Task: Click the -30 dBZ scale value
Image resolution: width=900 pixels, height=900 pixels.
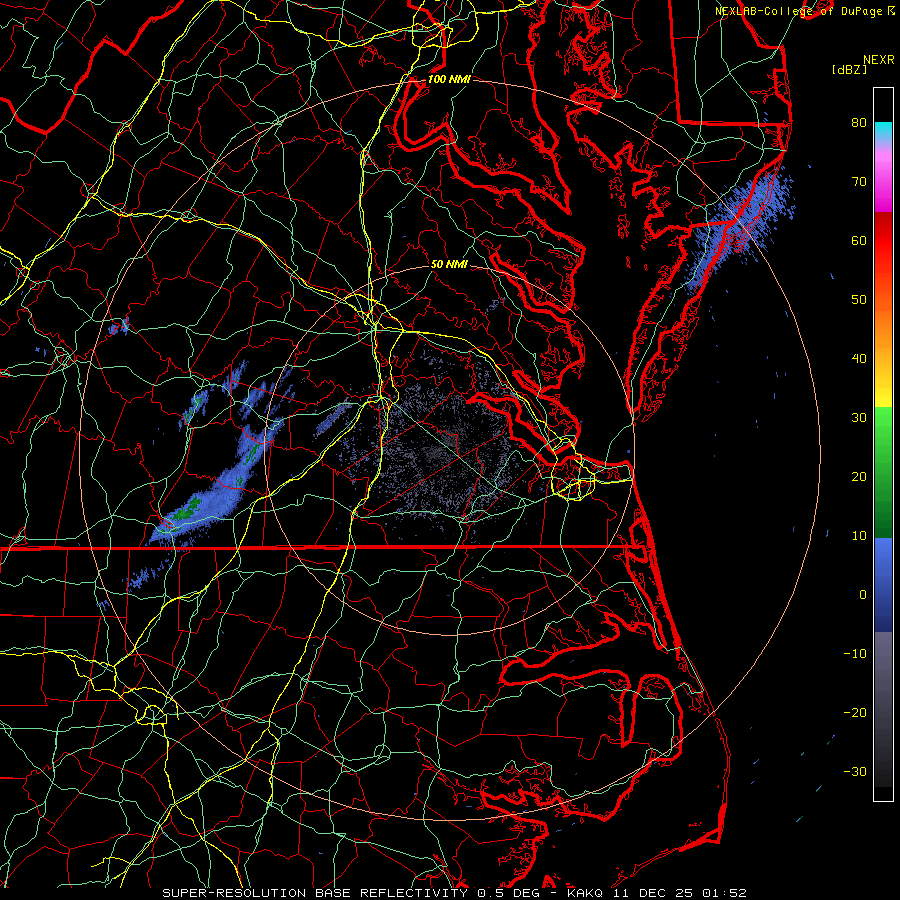Action: point(855,772)
